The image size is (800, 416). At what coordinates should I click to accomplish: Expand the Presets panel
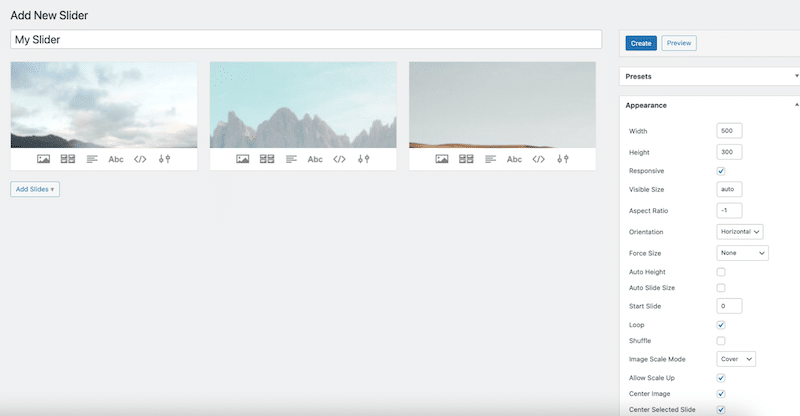pyautogui.click(x=710, y=76)
